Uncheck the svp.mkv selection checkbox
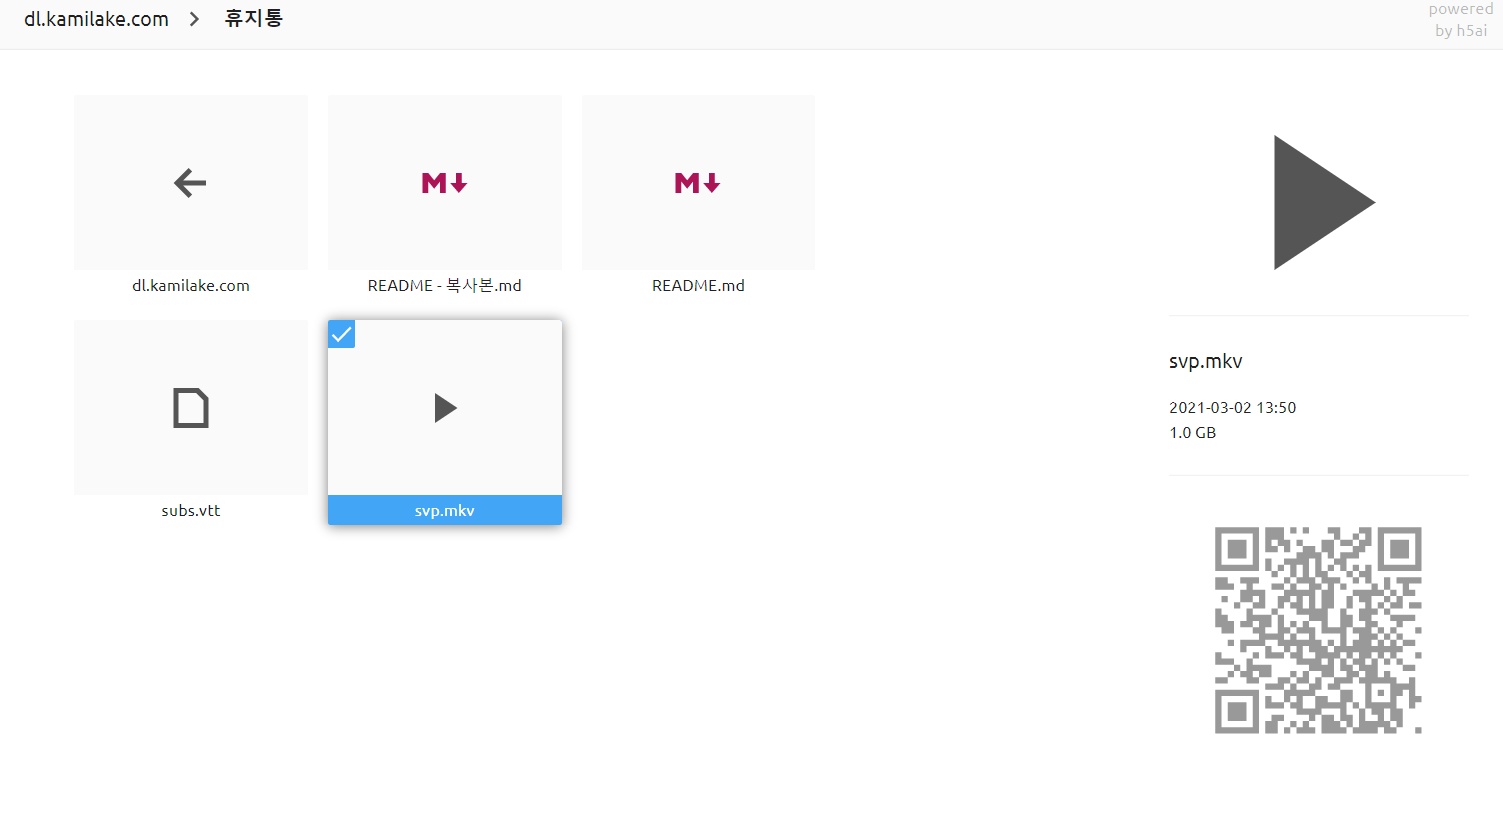The width and height of the screenshot is (1503, 828). 342,334
